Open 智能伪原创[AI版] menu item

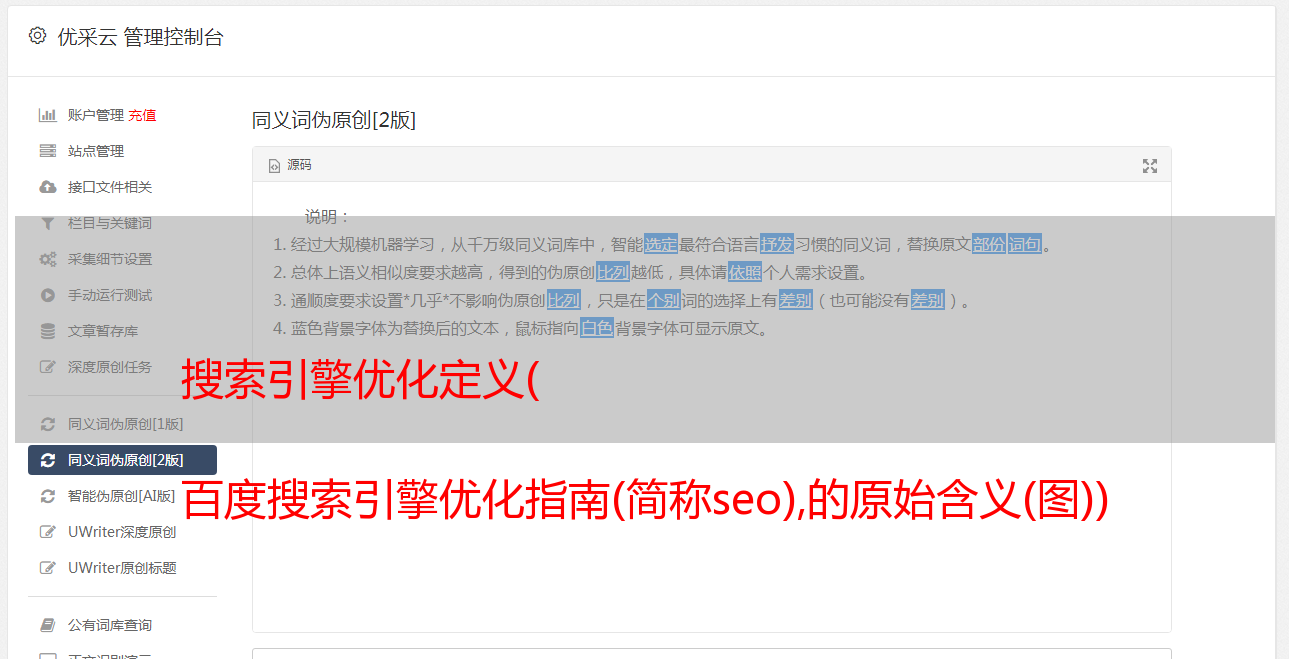point(122,496)
